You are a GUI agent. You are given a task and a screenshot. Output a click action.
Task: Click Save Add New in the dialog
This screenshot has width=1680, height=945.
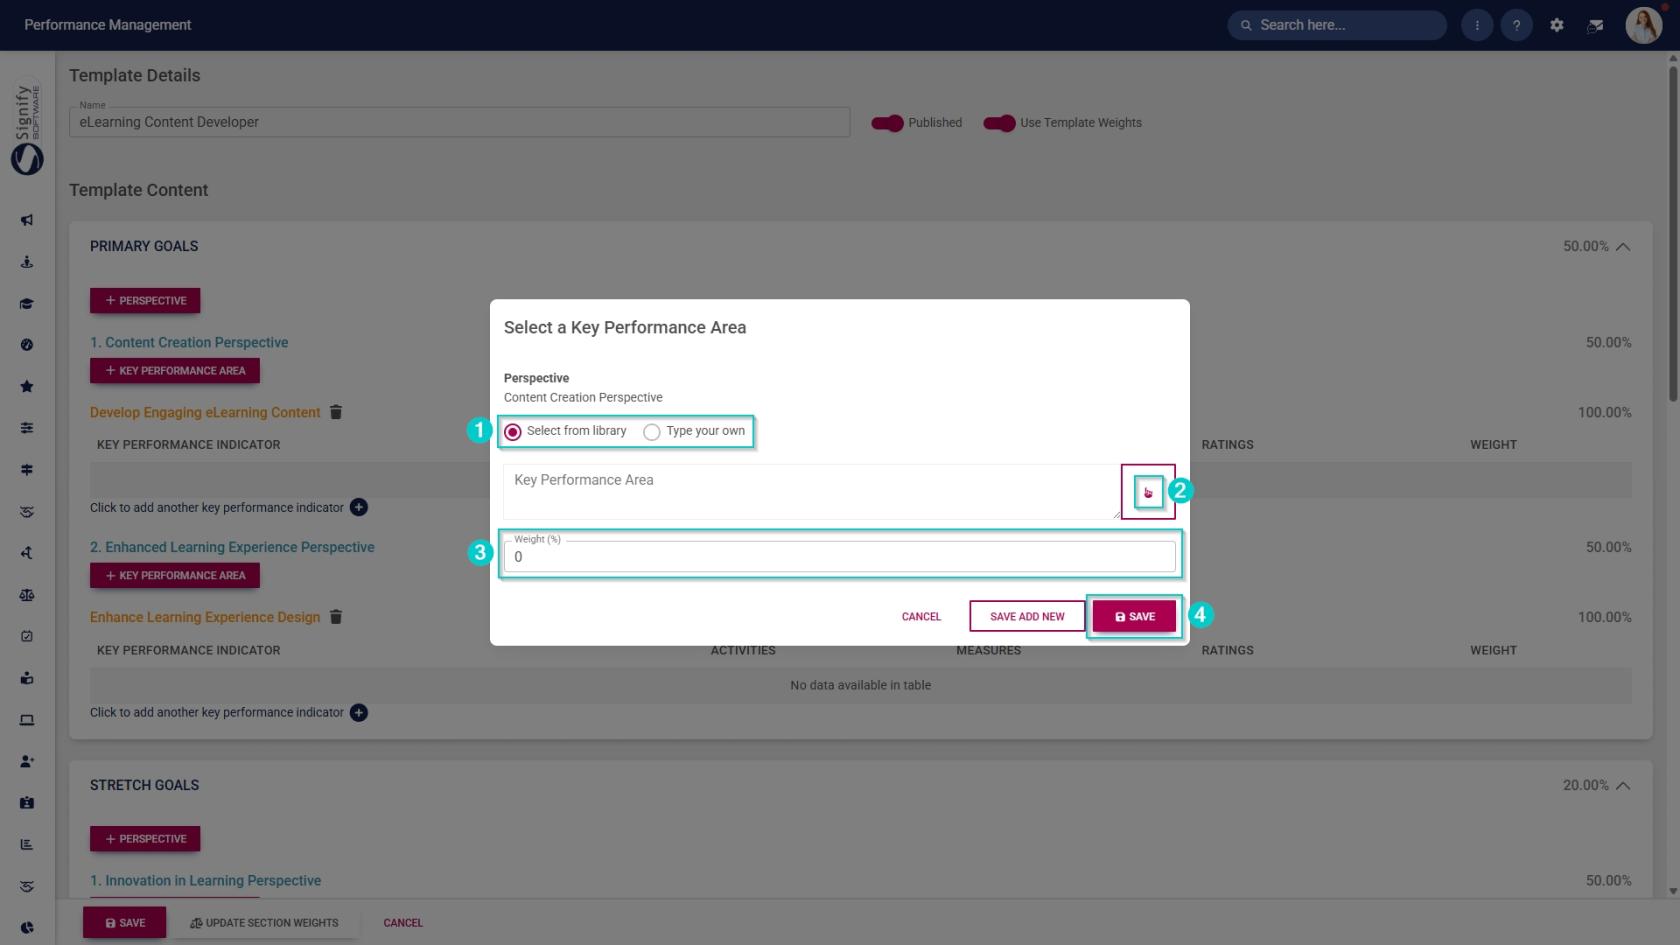tap(1027, 617)
